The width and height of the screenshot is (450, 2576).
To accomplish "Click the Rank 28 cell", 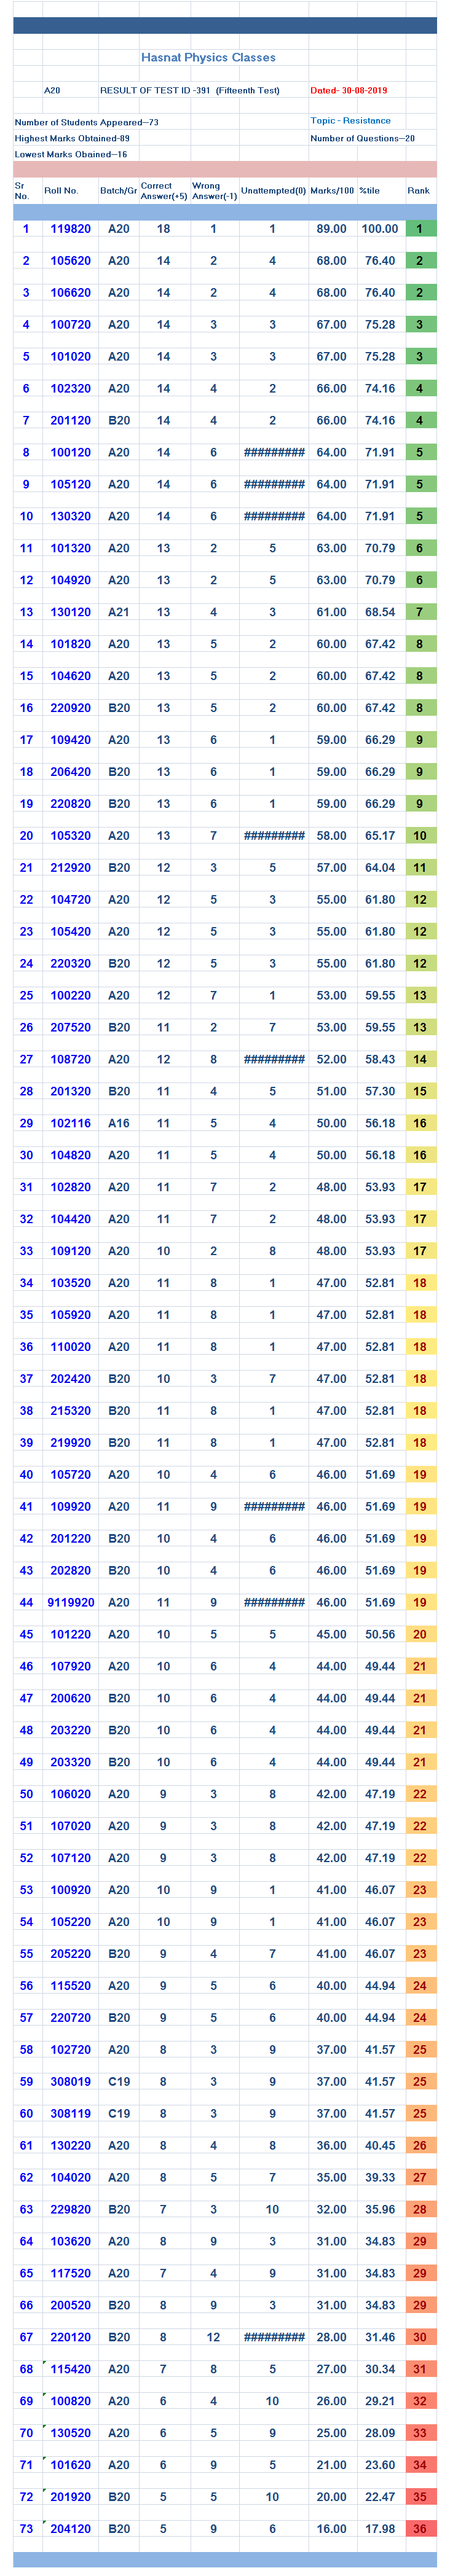I will [420, 2210].
